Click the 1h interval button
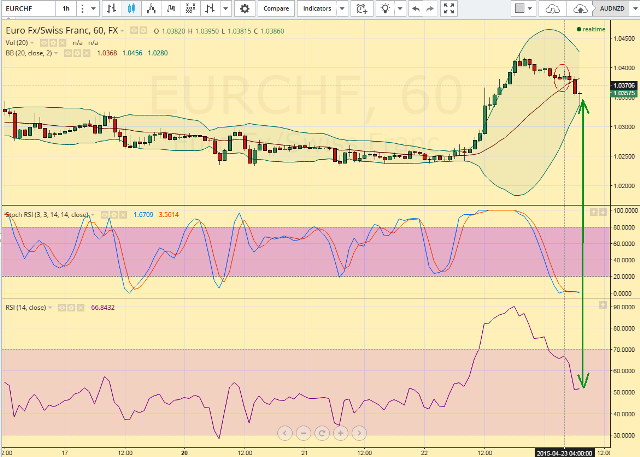This screenshot has width=640, height=457. [66, 8]
